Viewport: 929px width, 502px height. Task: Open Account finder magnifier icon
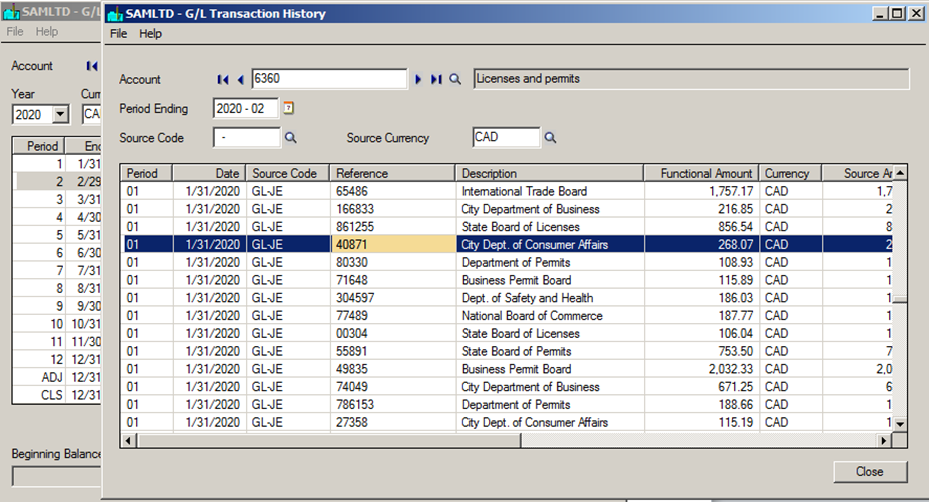point(455,79)
